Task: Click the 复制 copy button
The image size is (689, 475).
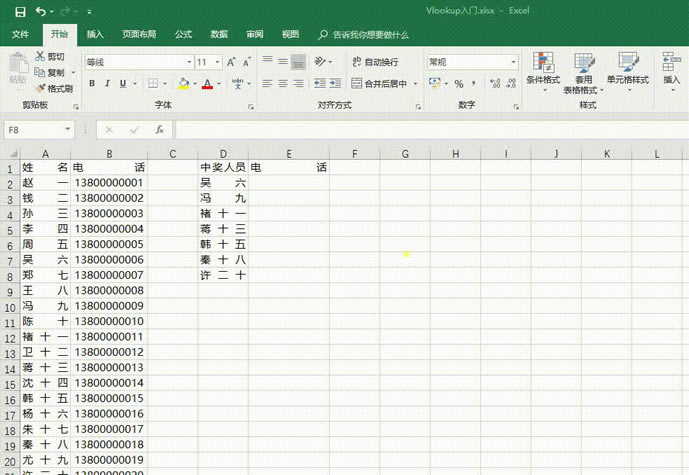Action: 50,73
